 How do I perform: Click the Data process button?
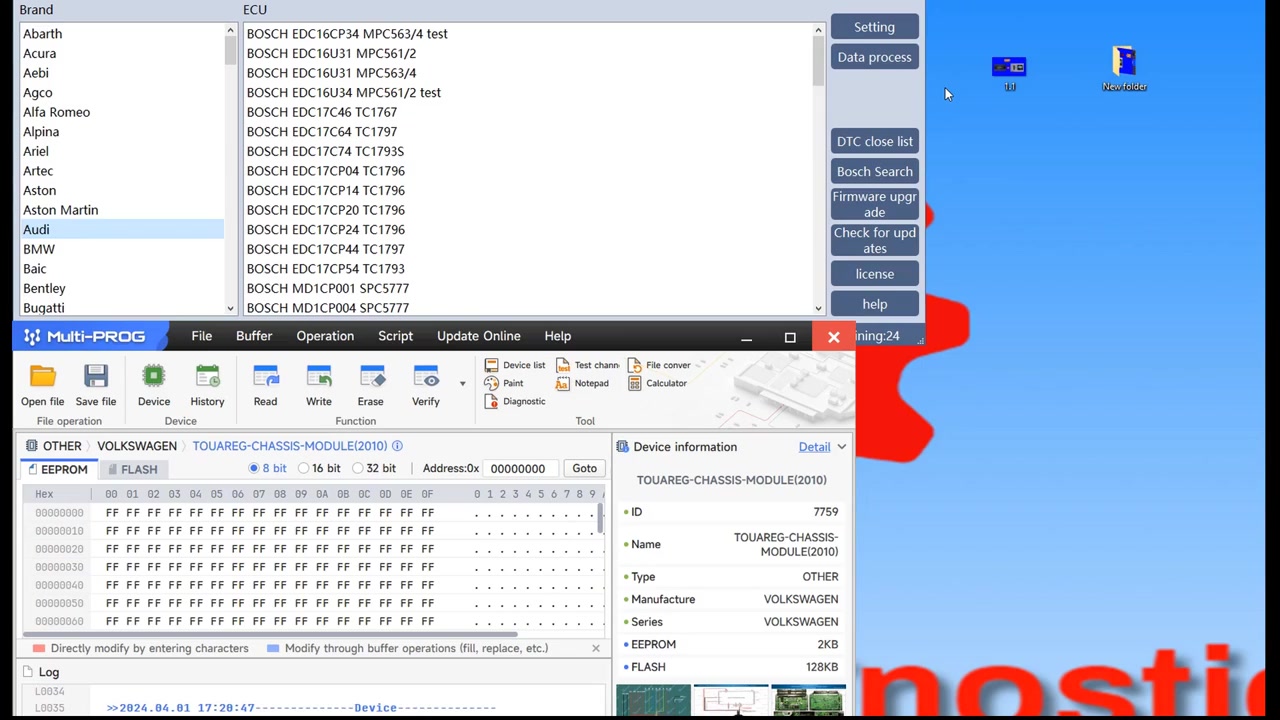(x=875, y=57)
